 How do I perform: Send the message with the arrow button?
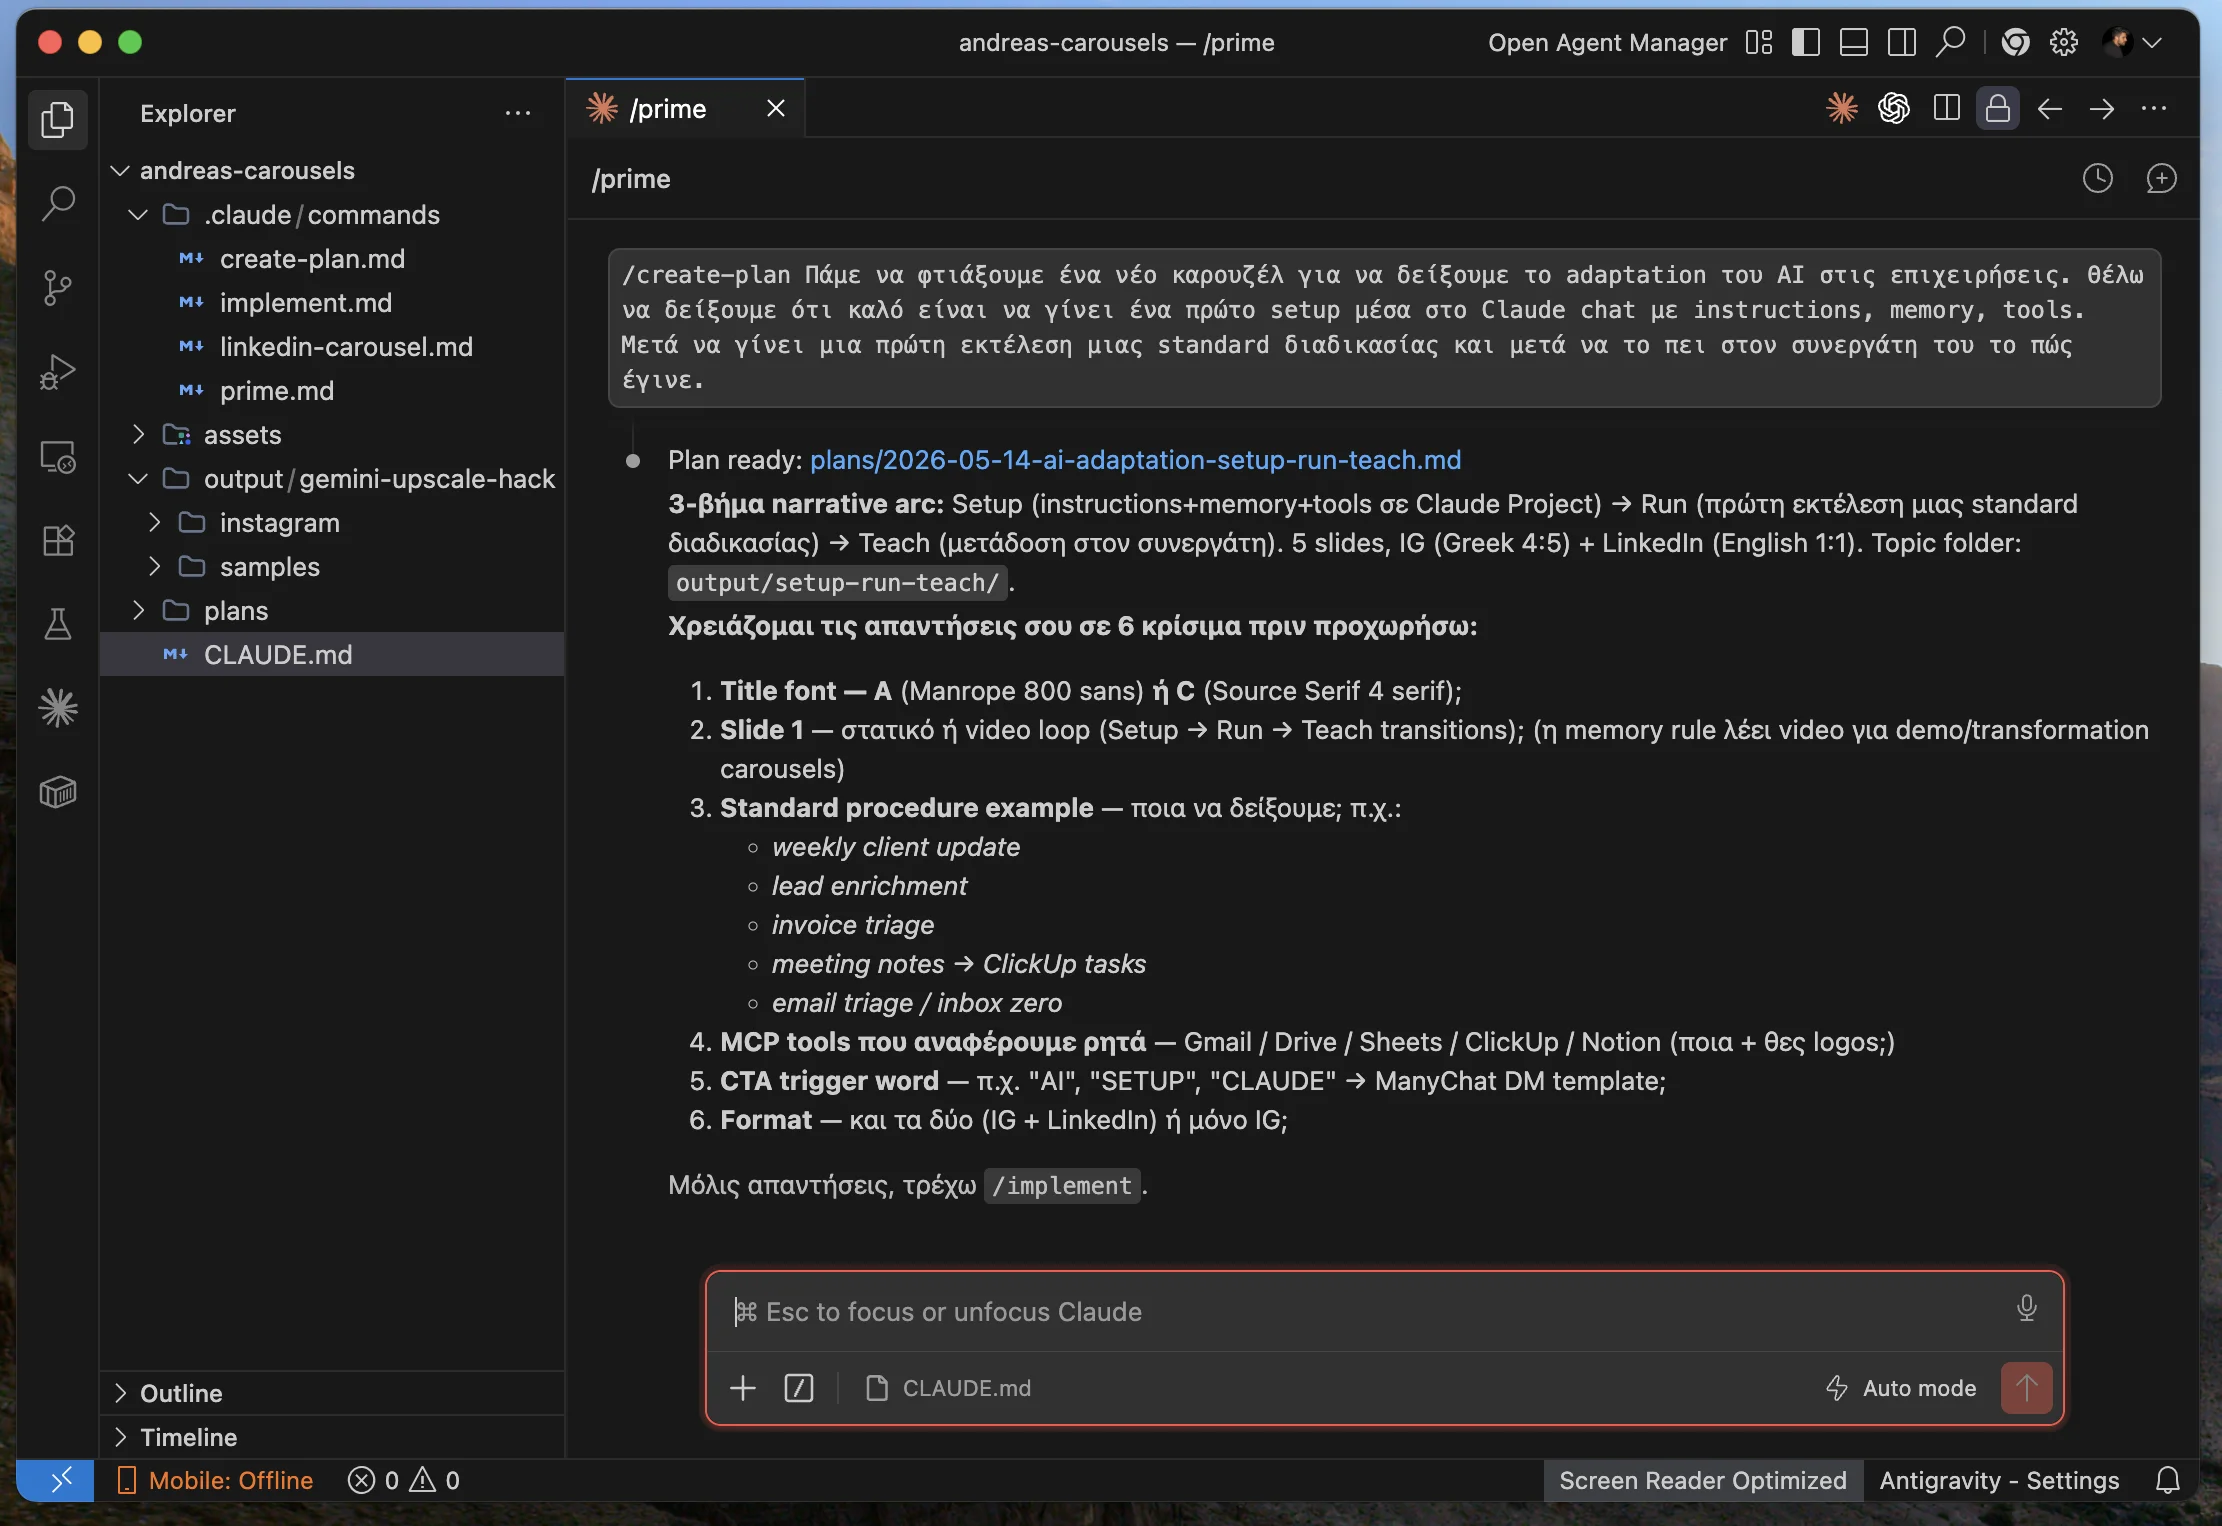click(2027, 1388)
